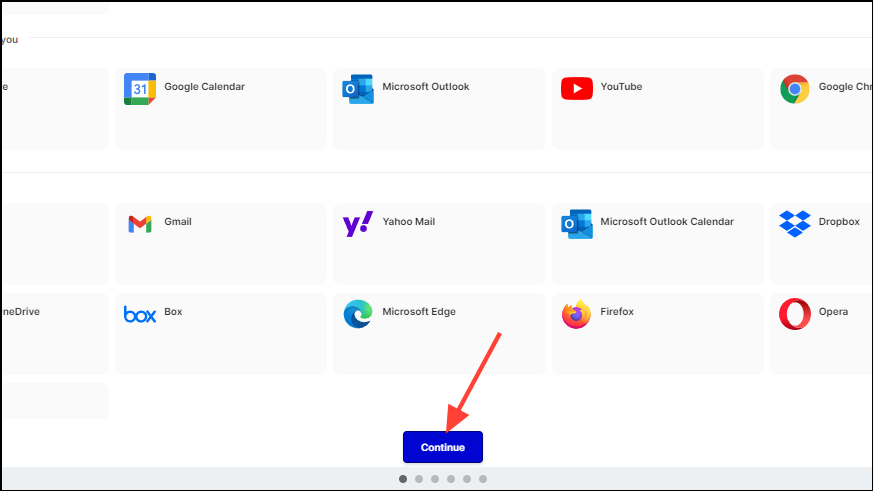Jump to the fifth pagination dot

point(467,479)
